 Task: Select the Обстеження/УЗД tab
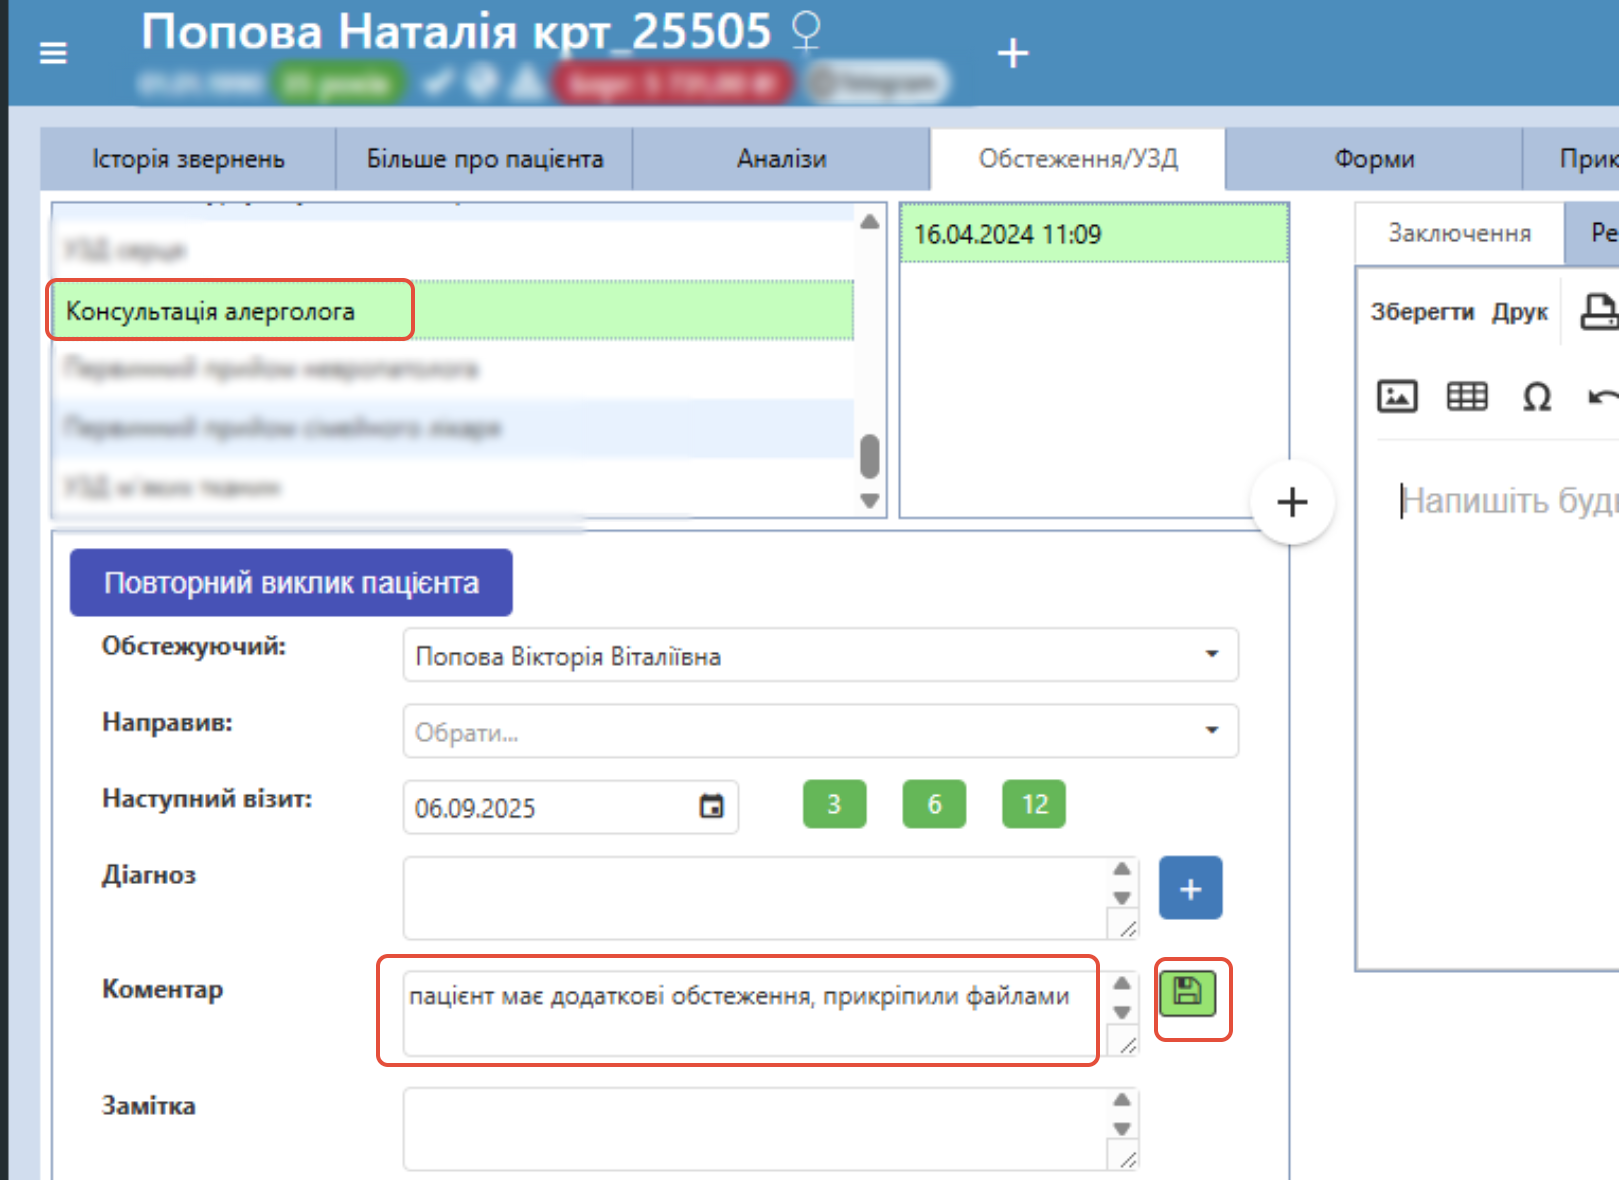click(x=1078, y=159)
